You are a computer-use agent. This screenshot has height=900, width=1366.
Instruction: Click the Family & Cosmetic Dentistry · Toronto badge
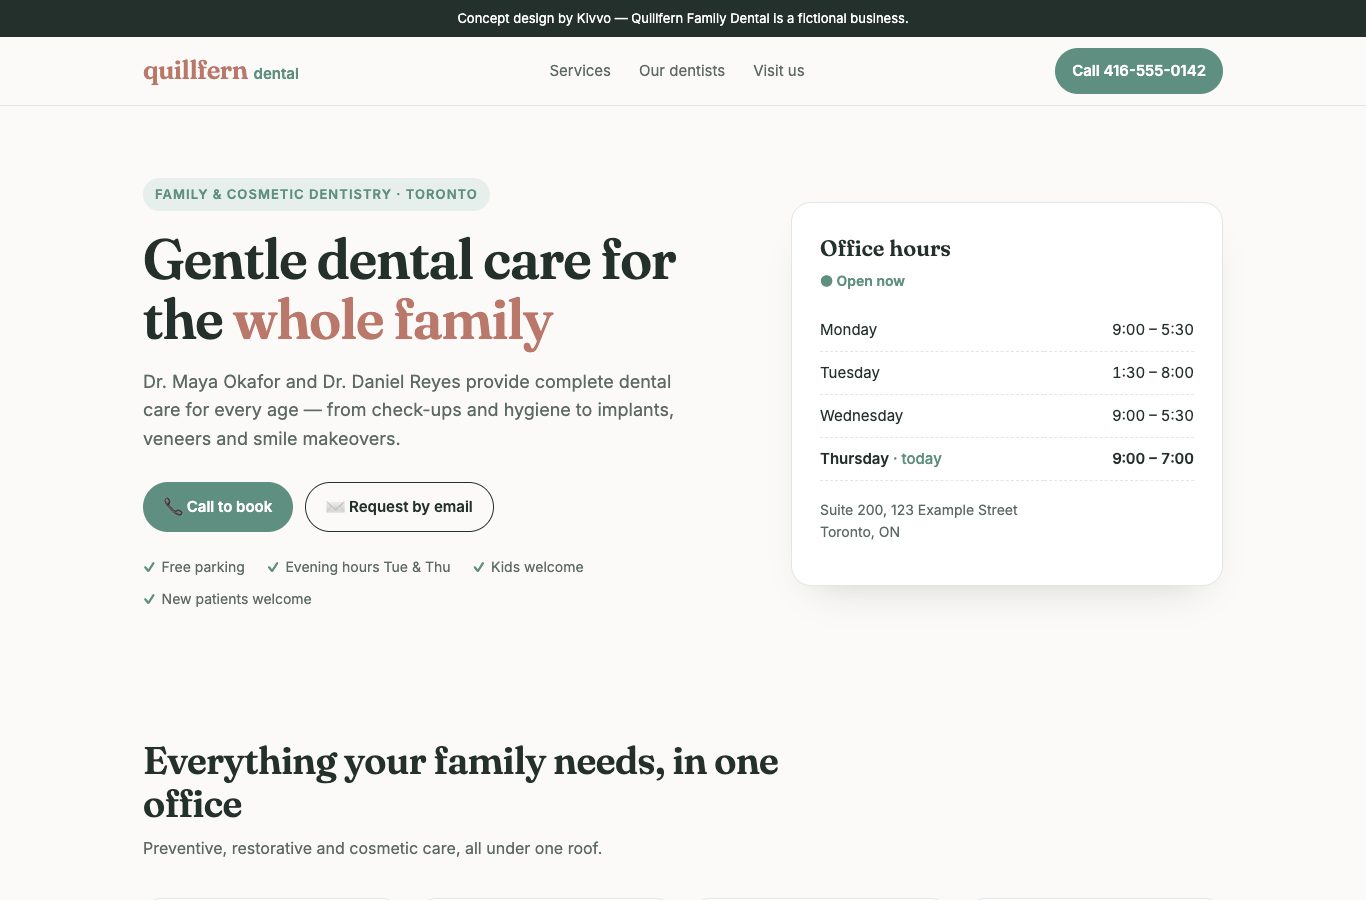(x=316, y=194)
